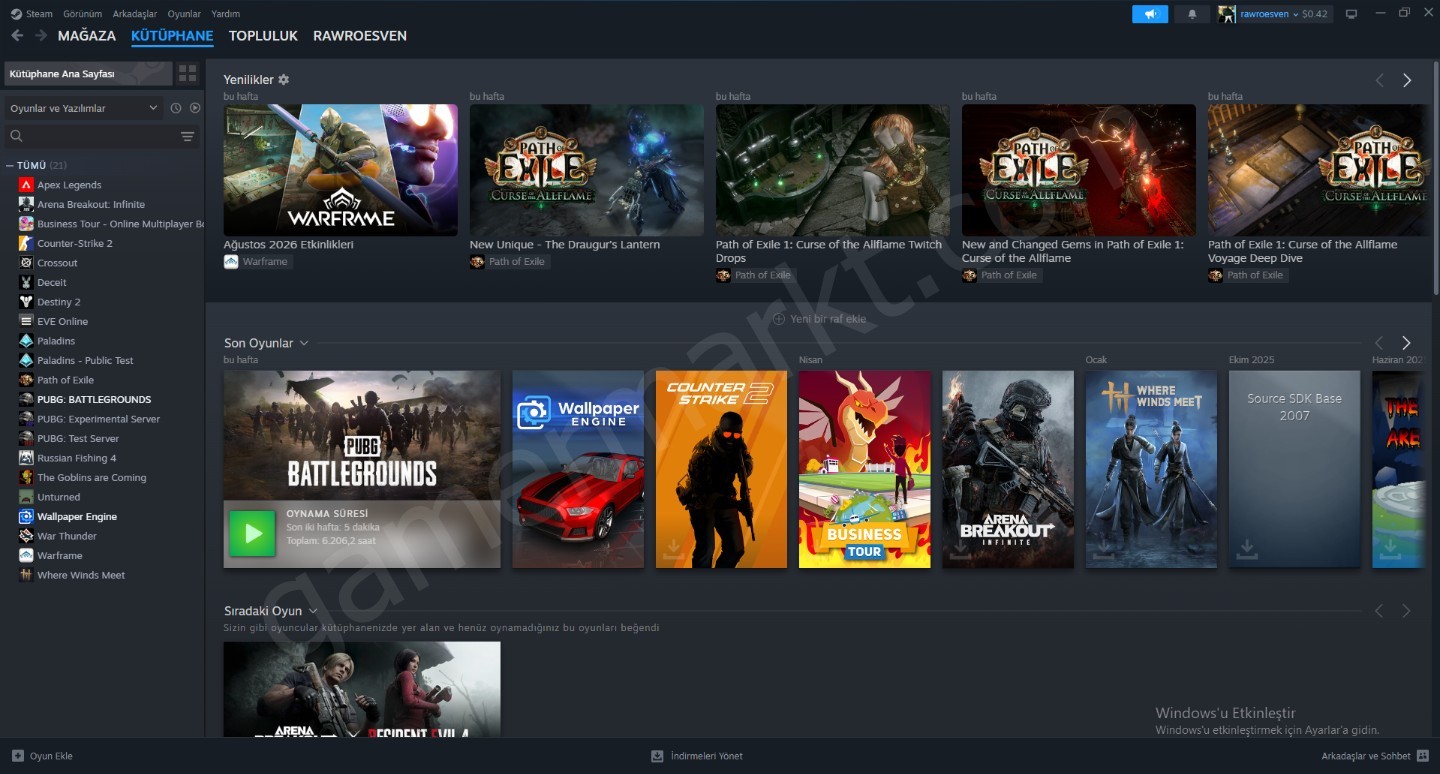The width and height of the screenshot is (1440, 774).
Task: Click download icon on Where Winds Meet cover
Action: [x=1104, y=549]
